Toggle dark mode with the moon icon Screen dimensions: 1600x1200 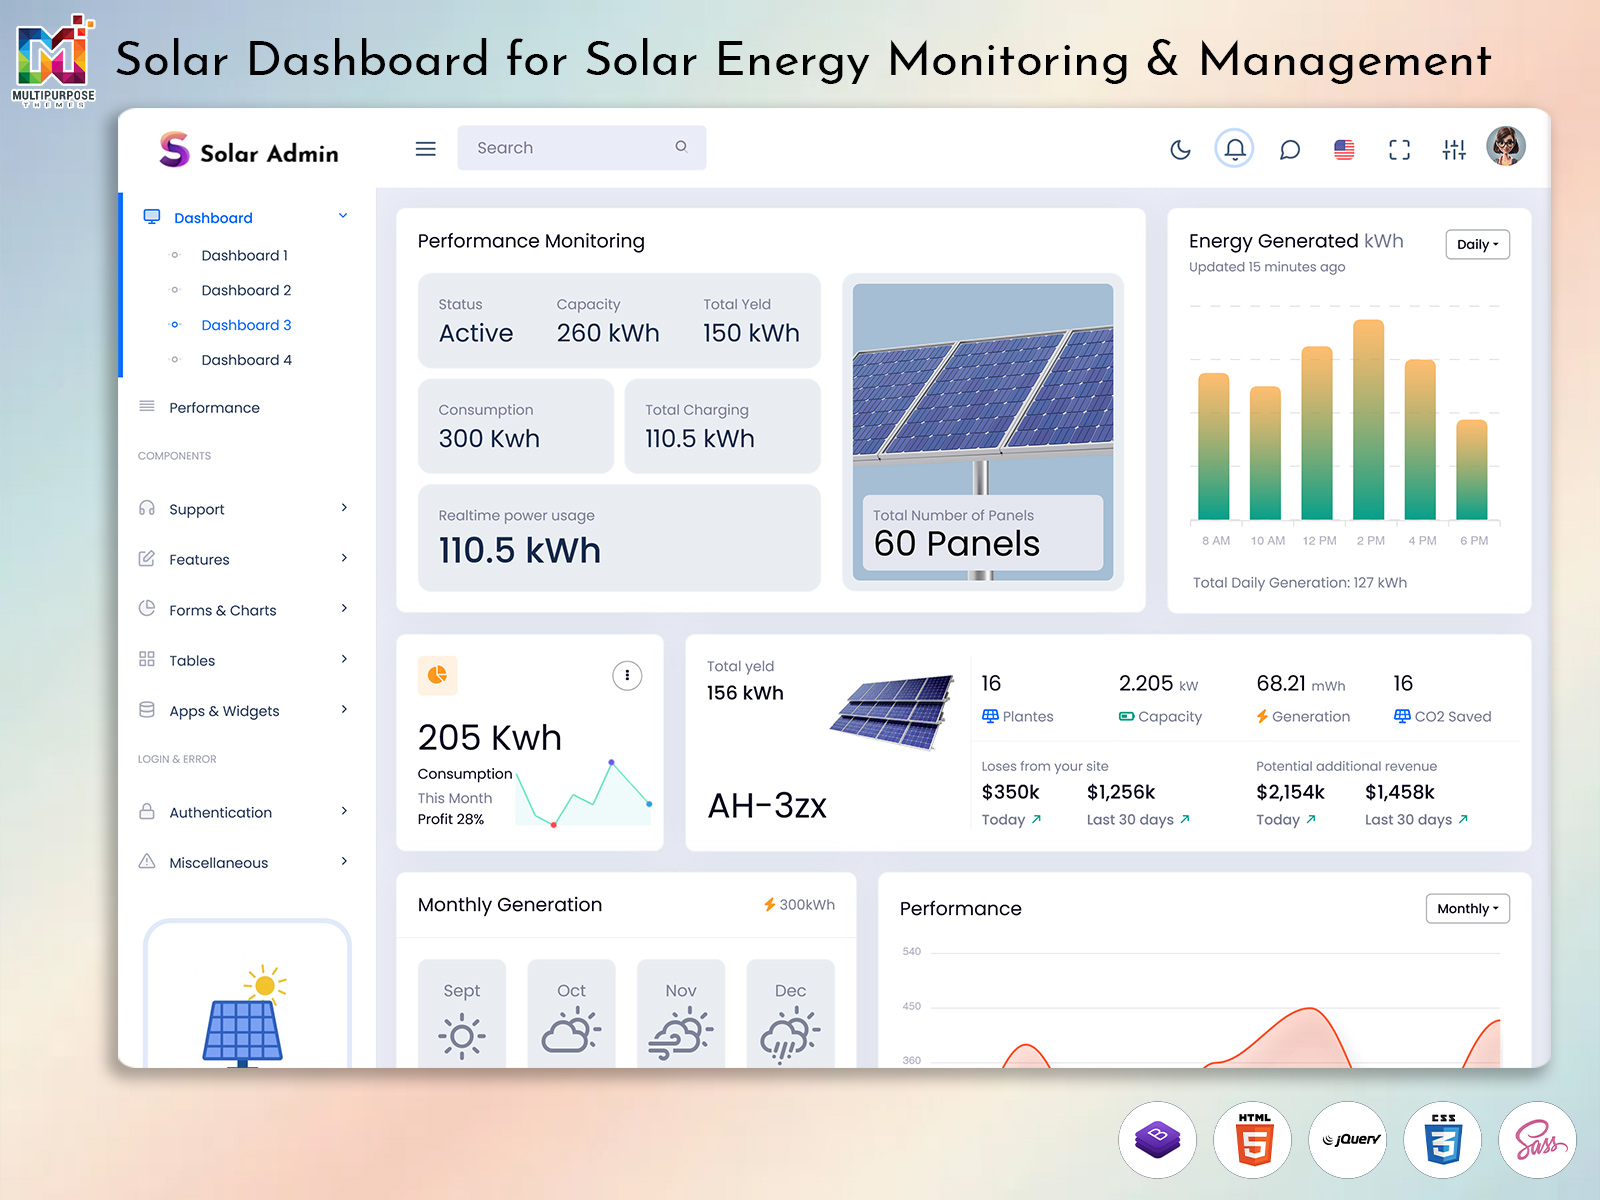click(1180, 150)
